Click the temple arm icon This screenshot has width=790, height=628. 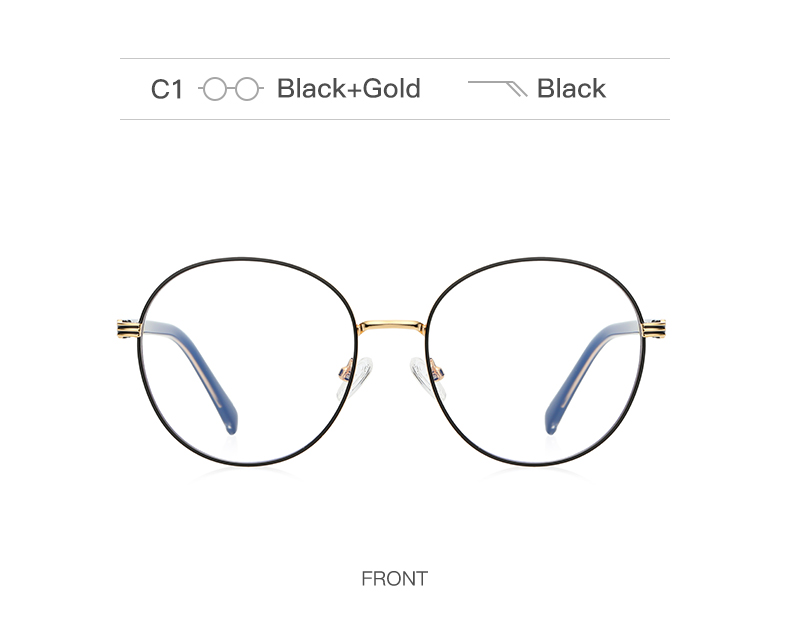(498, 88)
